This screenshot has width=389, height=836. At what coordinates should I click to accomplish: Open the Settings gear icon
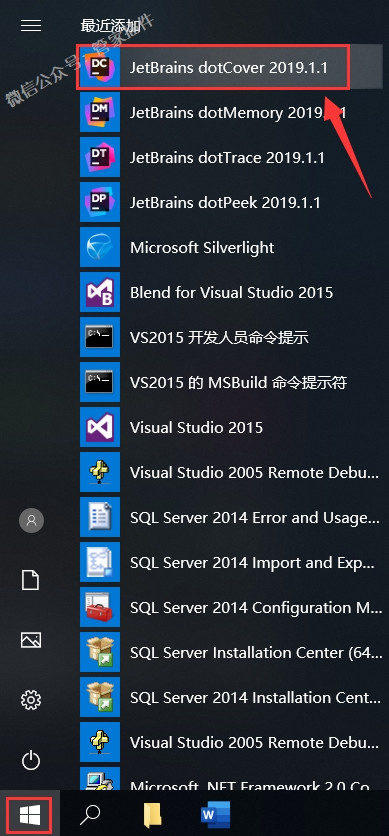pyautogui.click(x=31, y=699)
